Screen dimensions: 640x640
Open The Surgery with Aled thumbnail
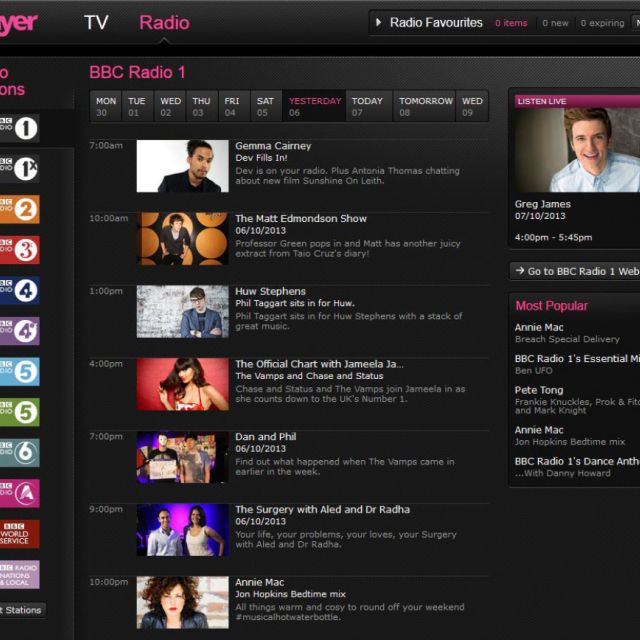(182, 530)
